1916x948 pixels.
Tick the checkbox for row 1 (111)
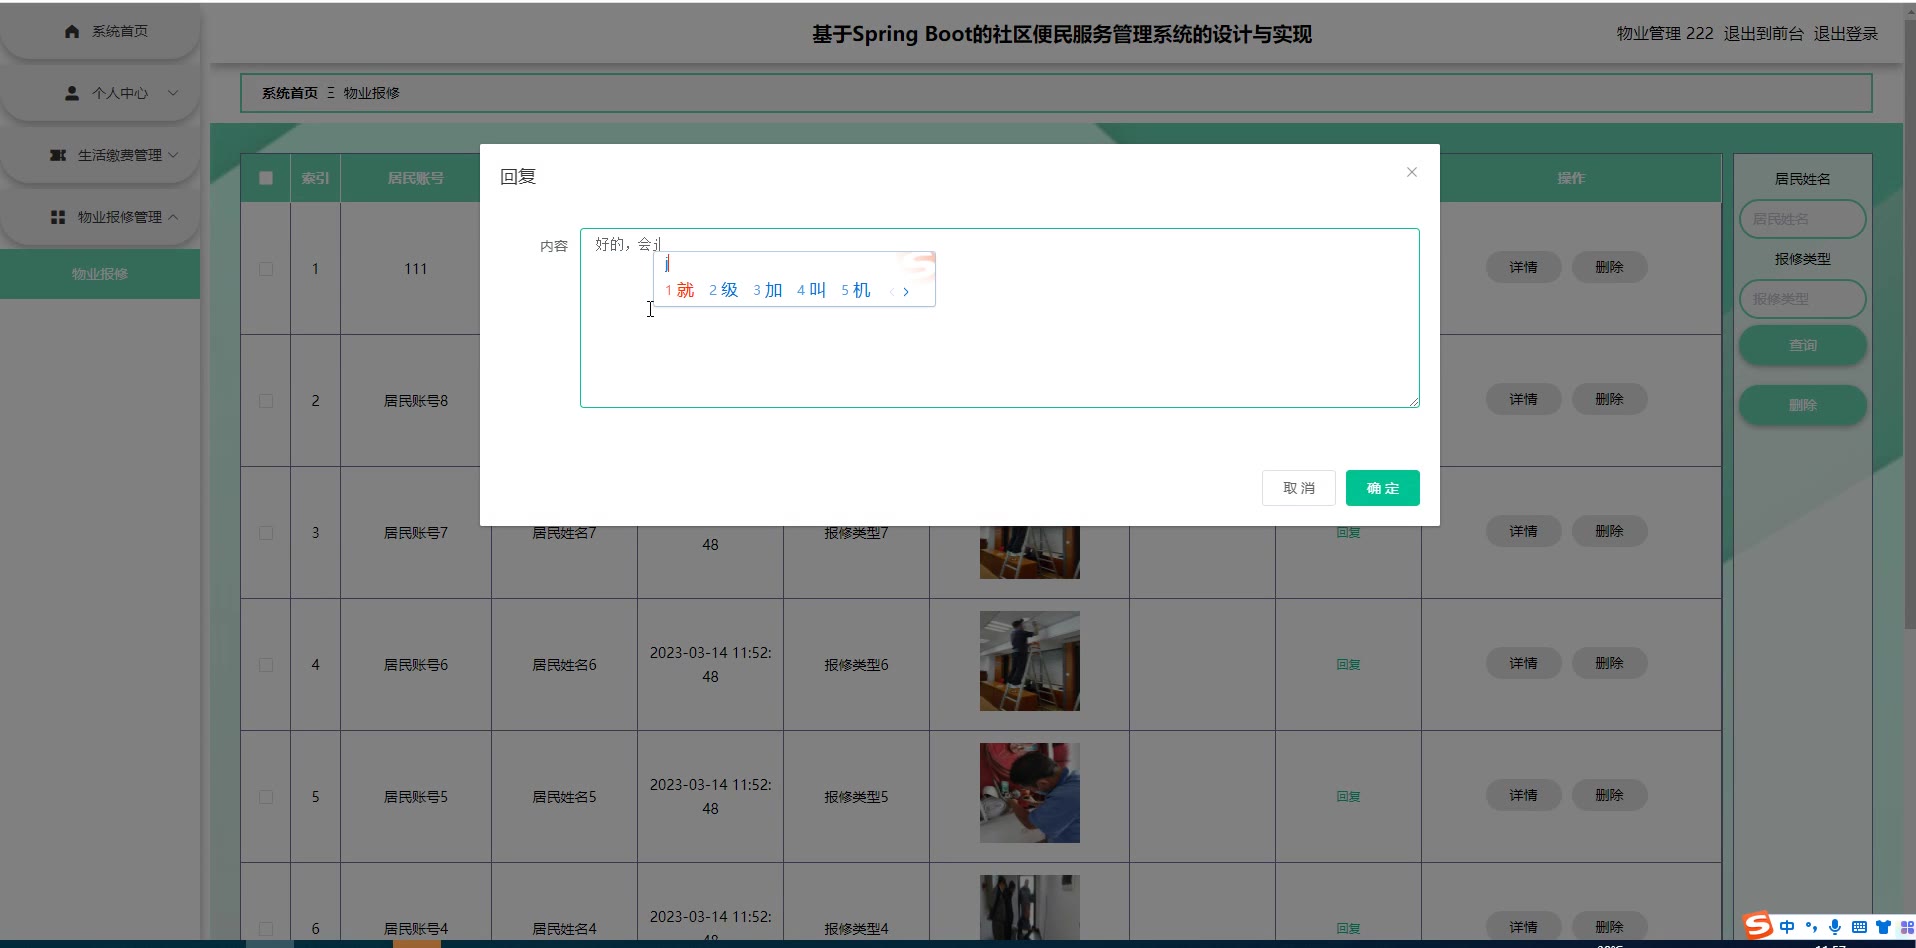pos(266,269)
